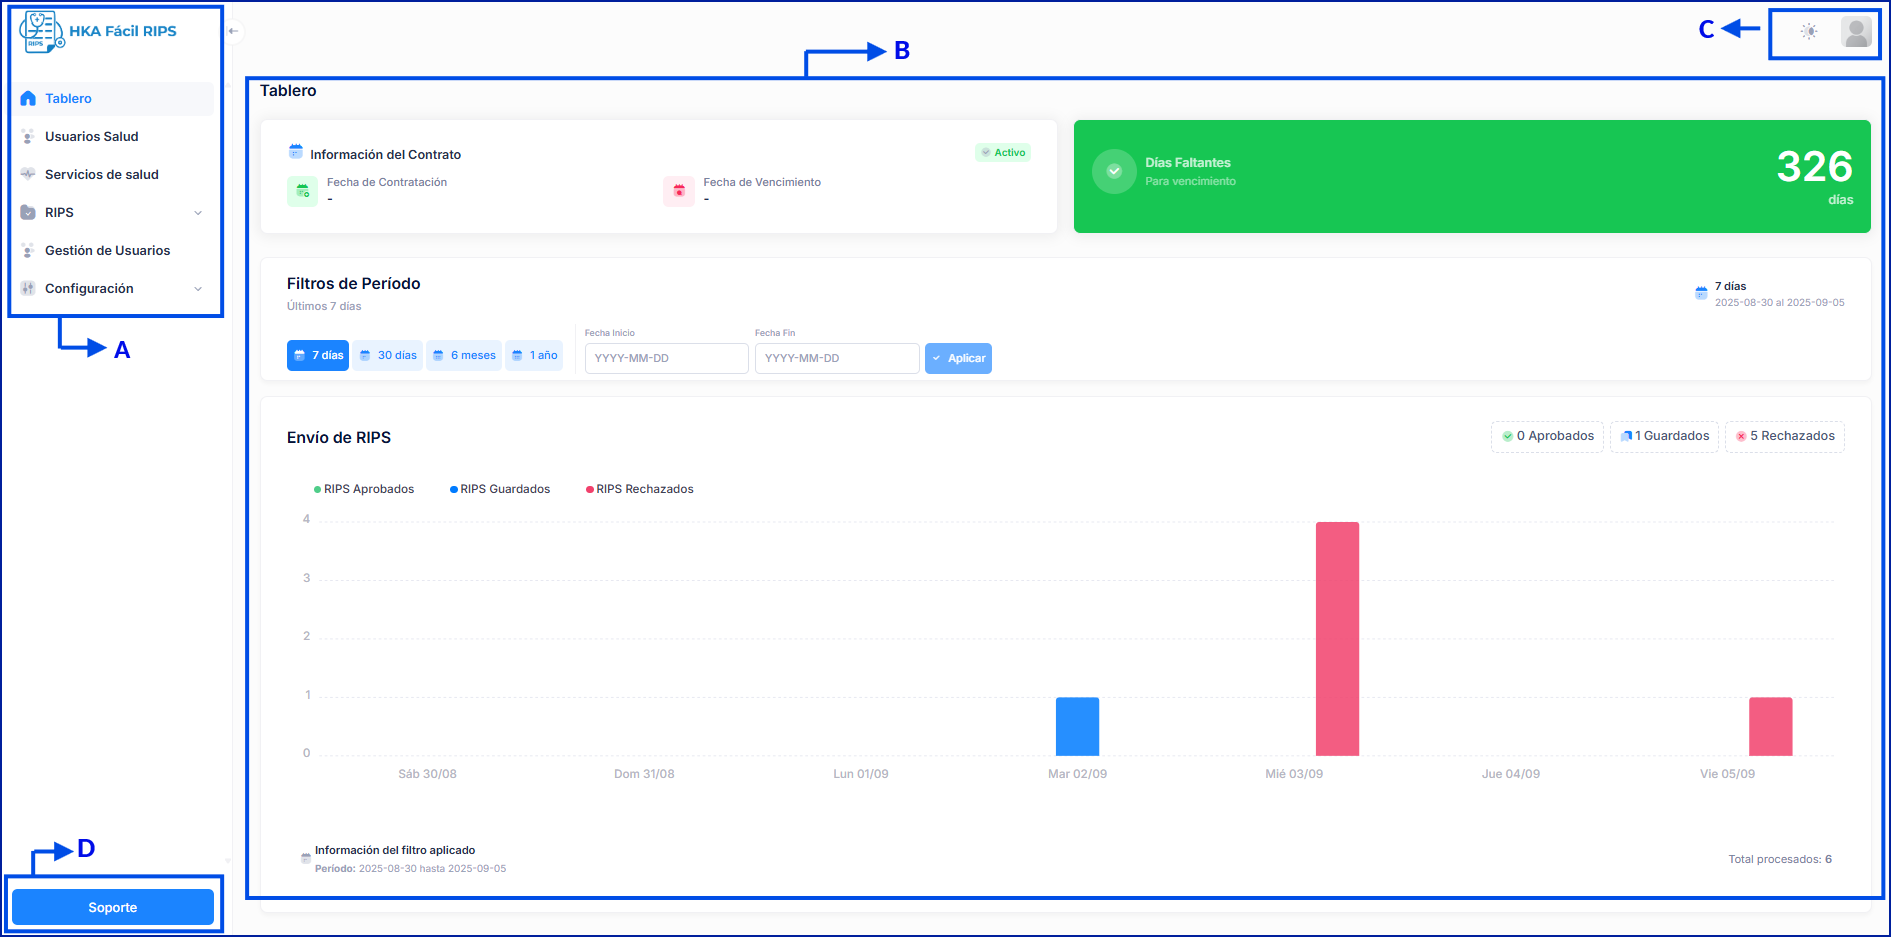Click the HKA Fácil RIPS logo icon
This screenshot has height=937, width=1891.
(x=41, y=31)
